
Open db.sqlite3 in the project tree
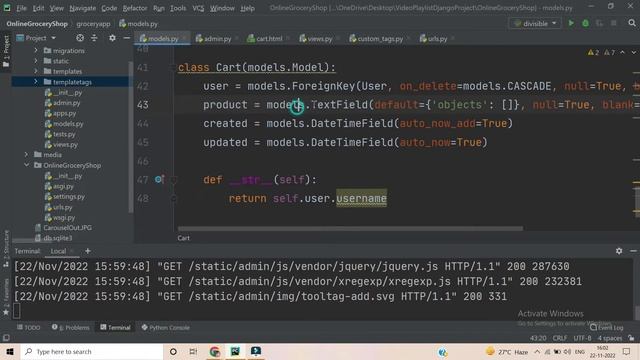point(54,238)
